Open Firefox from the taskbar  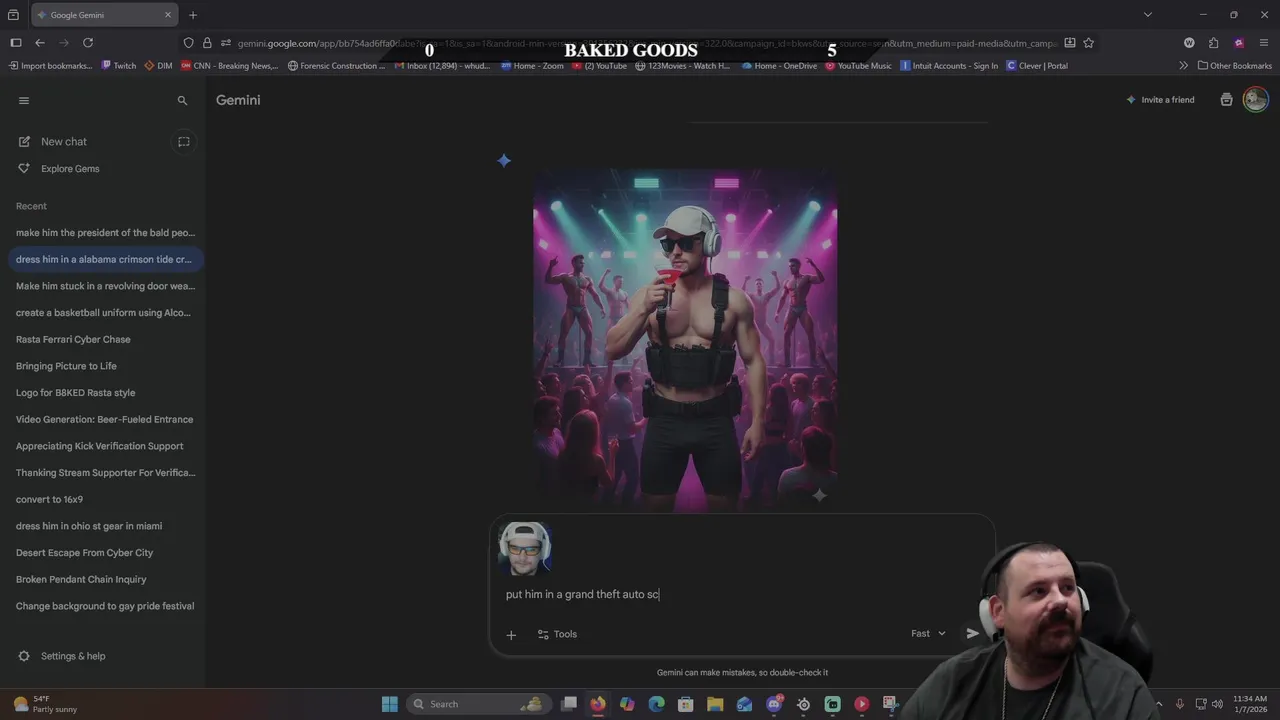tap(597, 704)
